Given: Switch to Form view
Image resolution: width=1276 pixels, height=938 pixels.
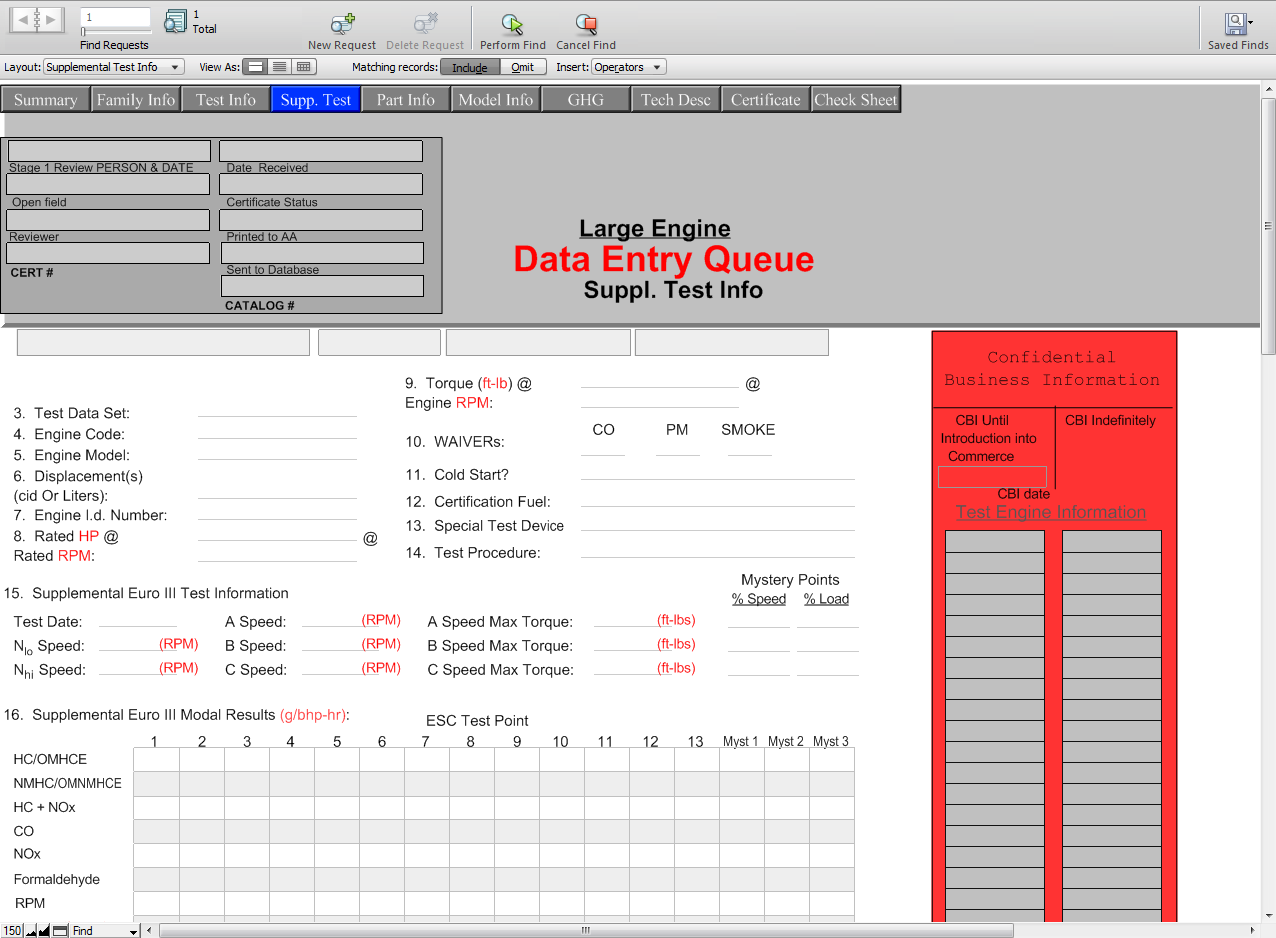Looking at the screenshot, I should (255, 67).
